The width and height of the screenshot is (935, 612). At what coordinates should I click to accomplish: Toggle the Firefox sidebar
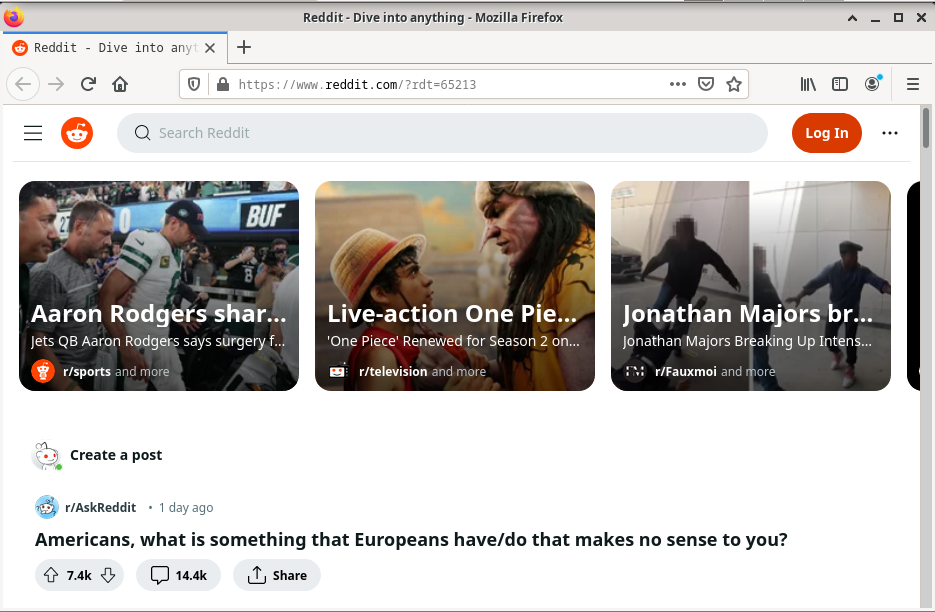coord(840,84)
